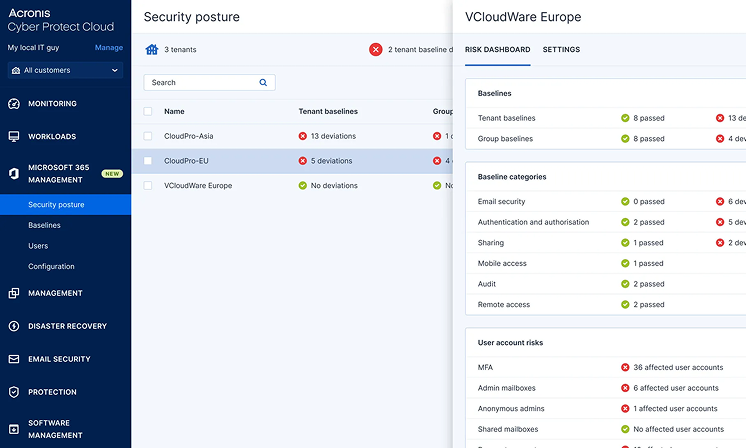
Task: Open the DISASTER RECOVERY menu label
Action: coord(67,326)
